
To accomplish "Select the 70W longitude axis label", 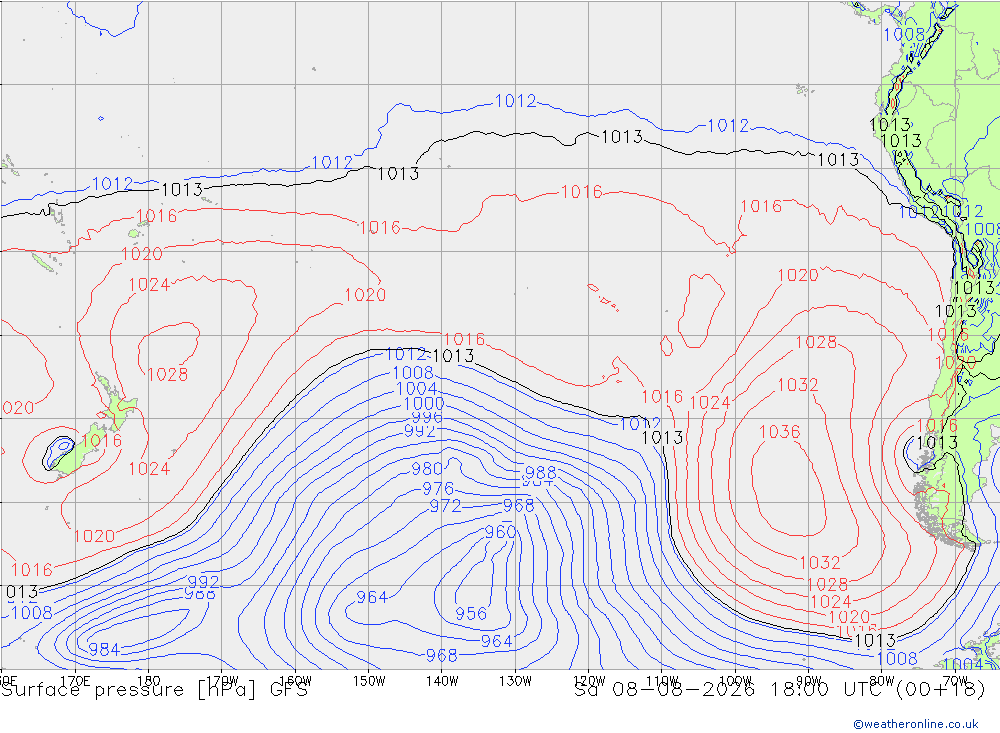I will (955, 681).
